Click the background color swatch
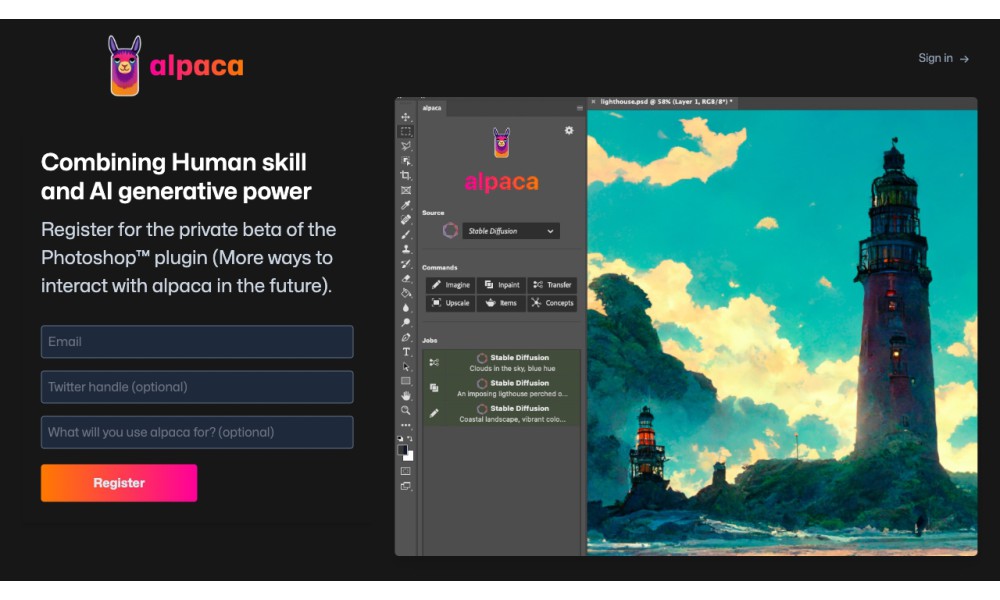This screenshot has height=600, width=1000. [x=409, y=457]
